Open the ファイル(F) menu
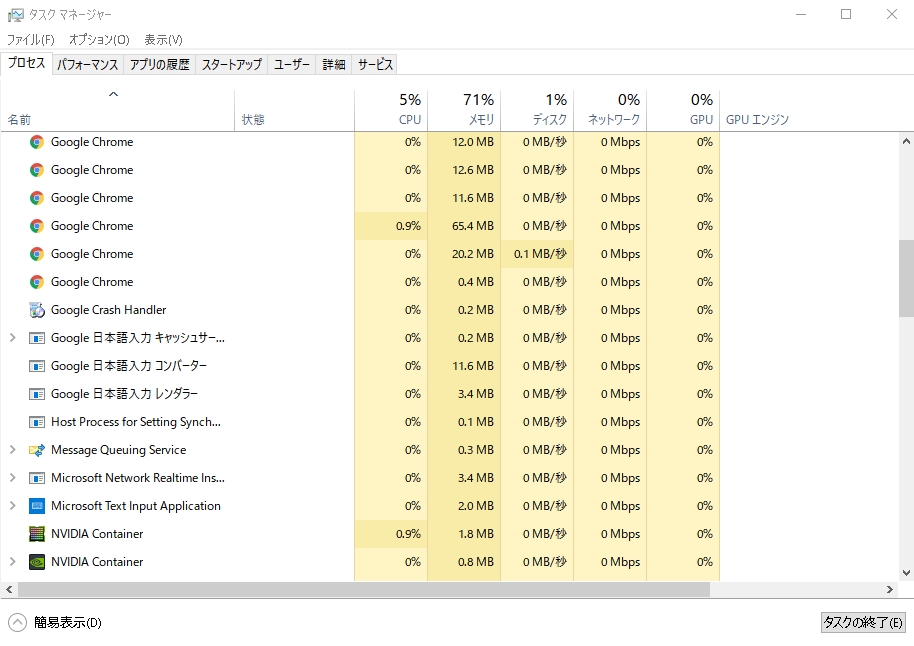Screen dimensions: 914x646 pyautogui.click(x=31, y=40)
